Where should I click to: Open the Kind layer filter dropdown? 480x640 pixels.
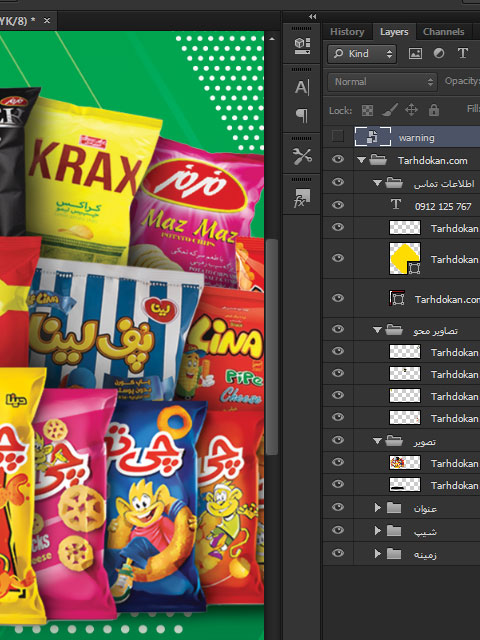pyautogui.click(x=362, y=54)
